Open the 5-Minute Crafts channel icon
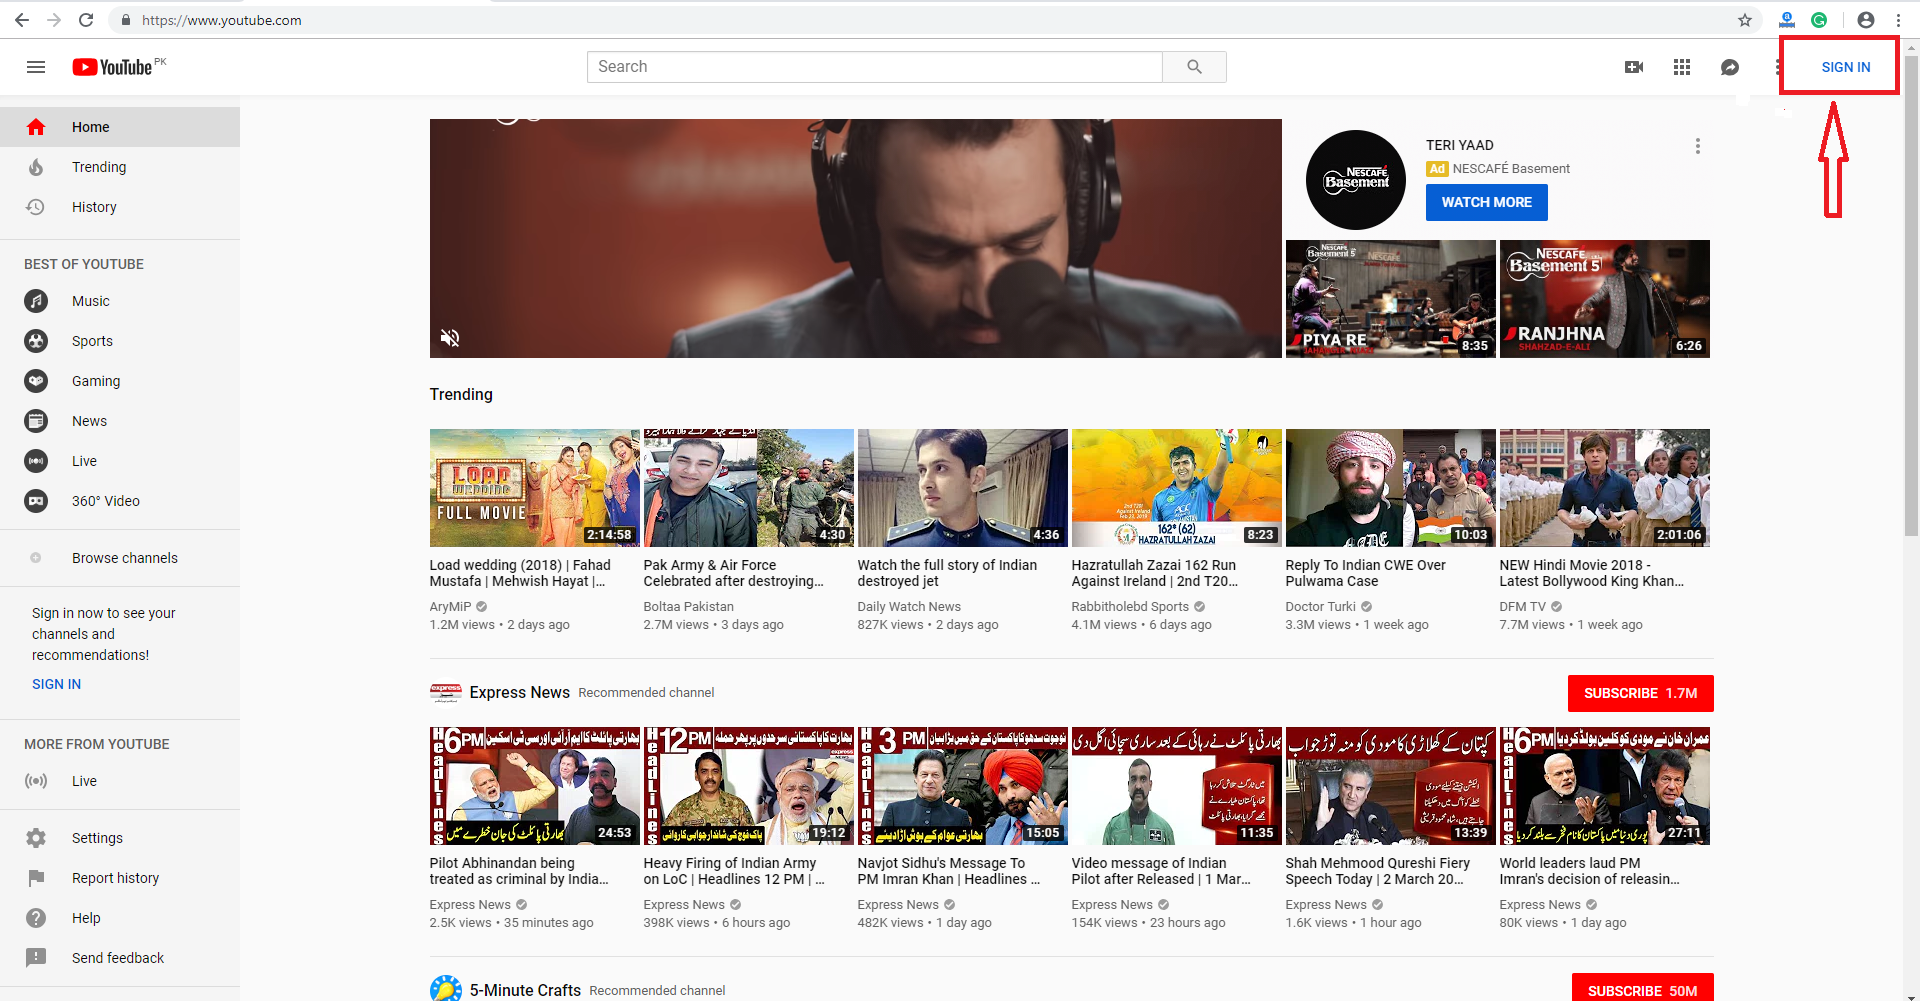Viewport: 1920px width, 1001px height. point(446,989)
